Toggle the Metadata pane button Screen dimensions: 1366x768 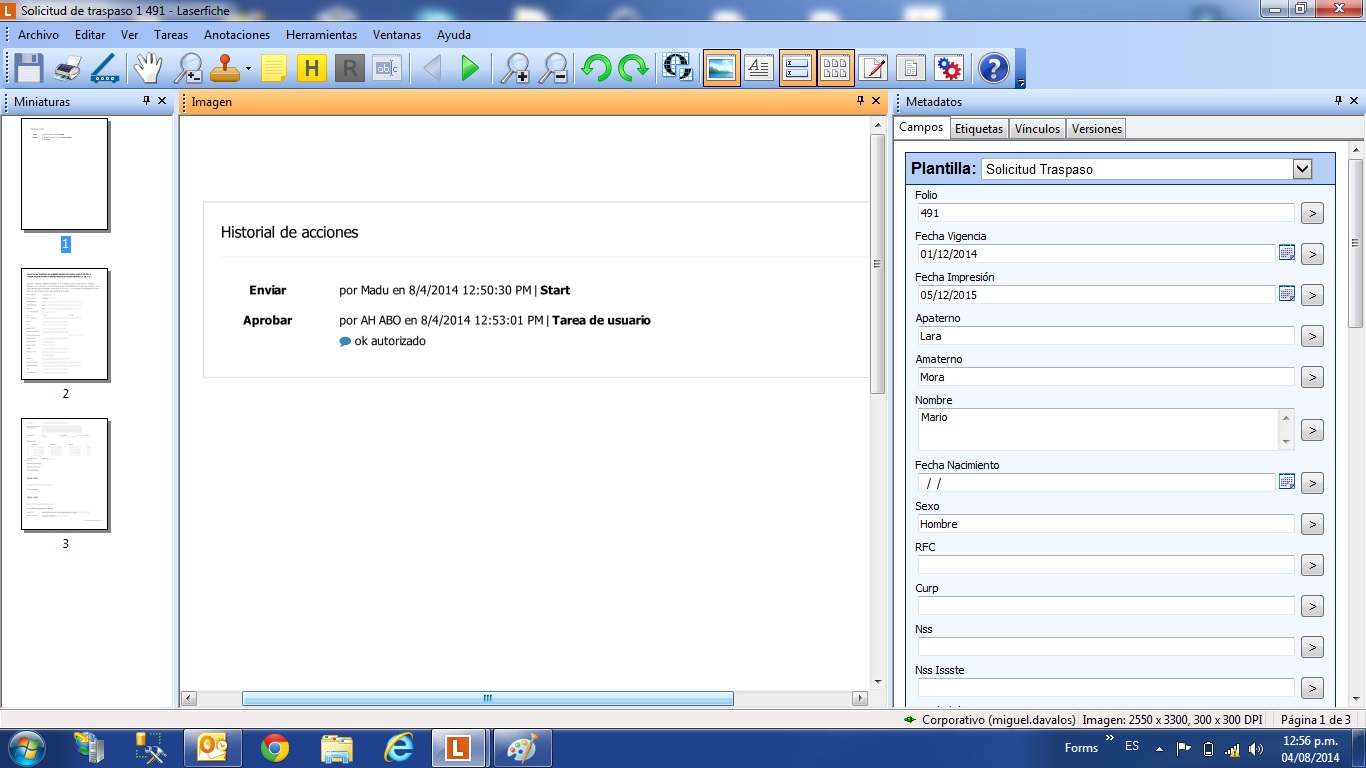click(797, 68)
